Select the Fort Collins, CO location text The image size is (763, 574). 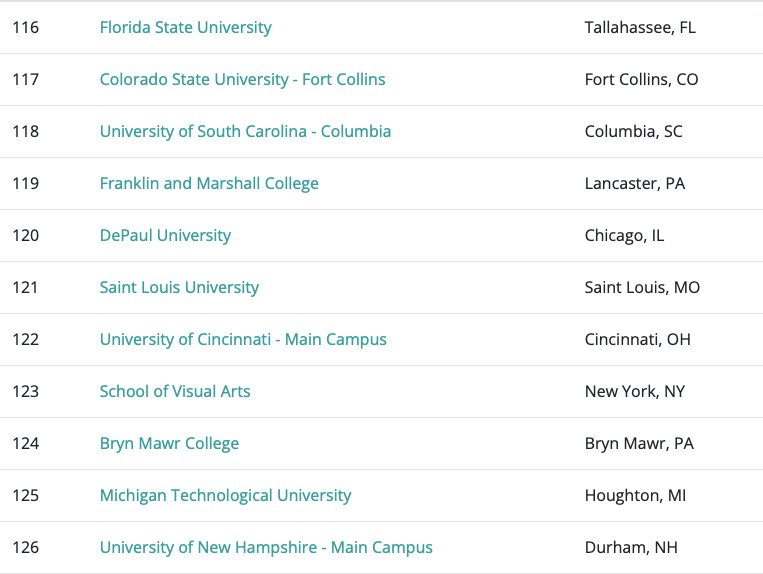pyautogui.click(x=641, y=80)
